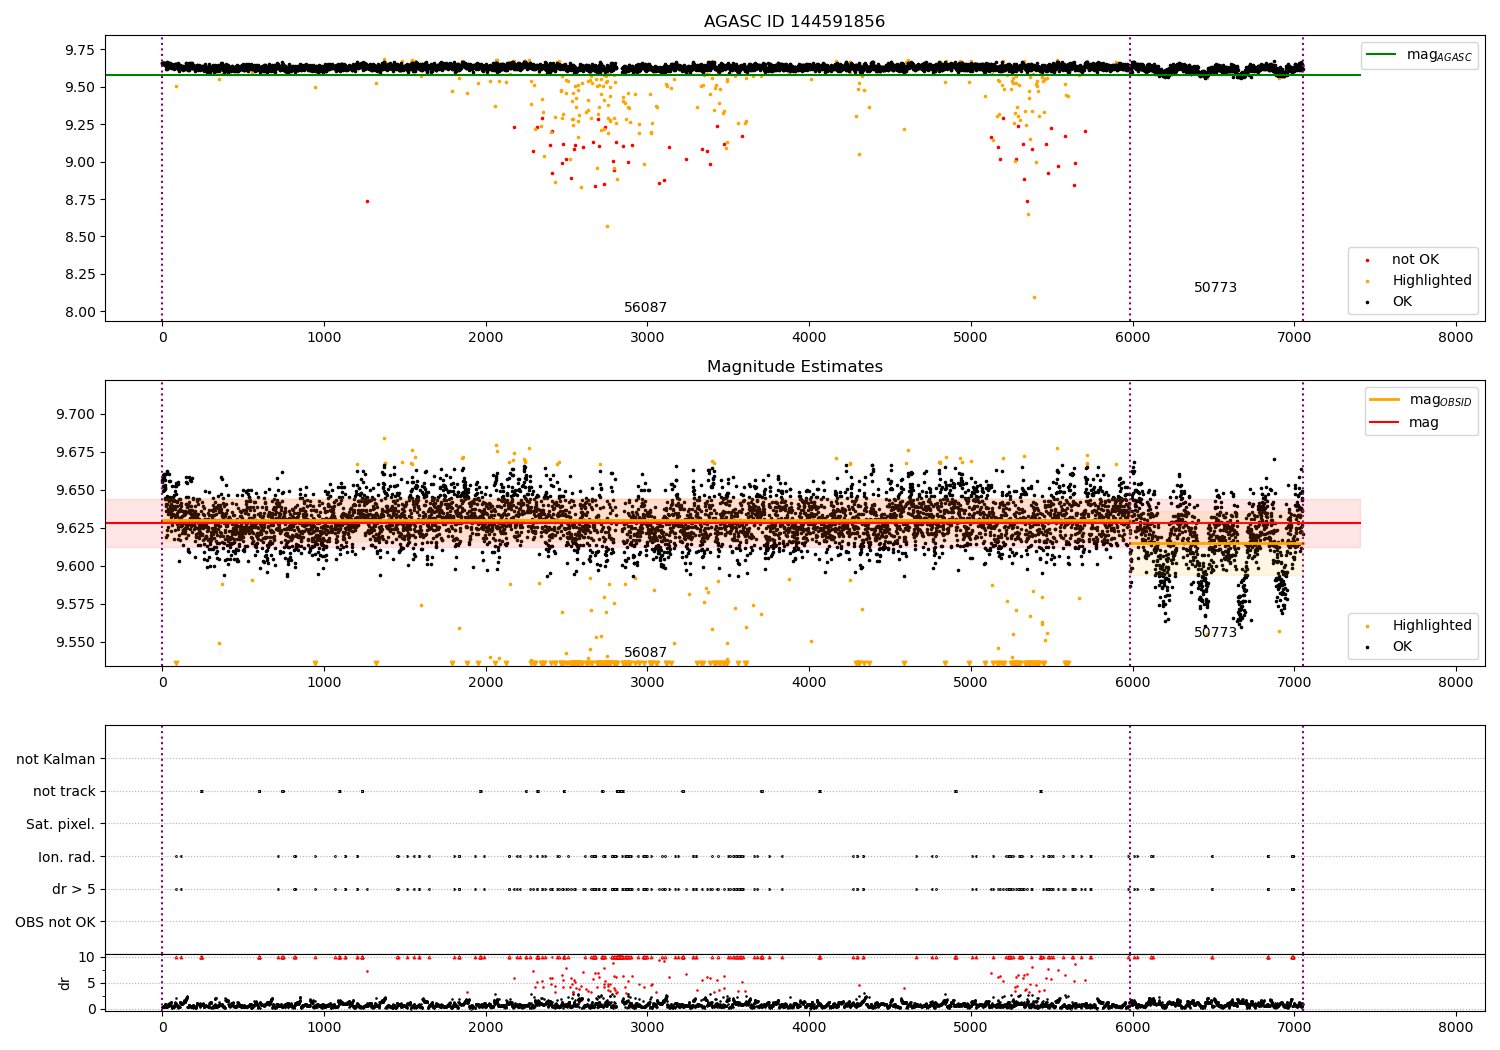The image size is (1500, 1050).
Task: Click the "Sat. pixel." row label
Action: (61, 825)
